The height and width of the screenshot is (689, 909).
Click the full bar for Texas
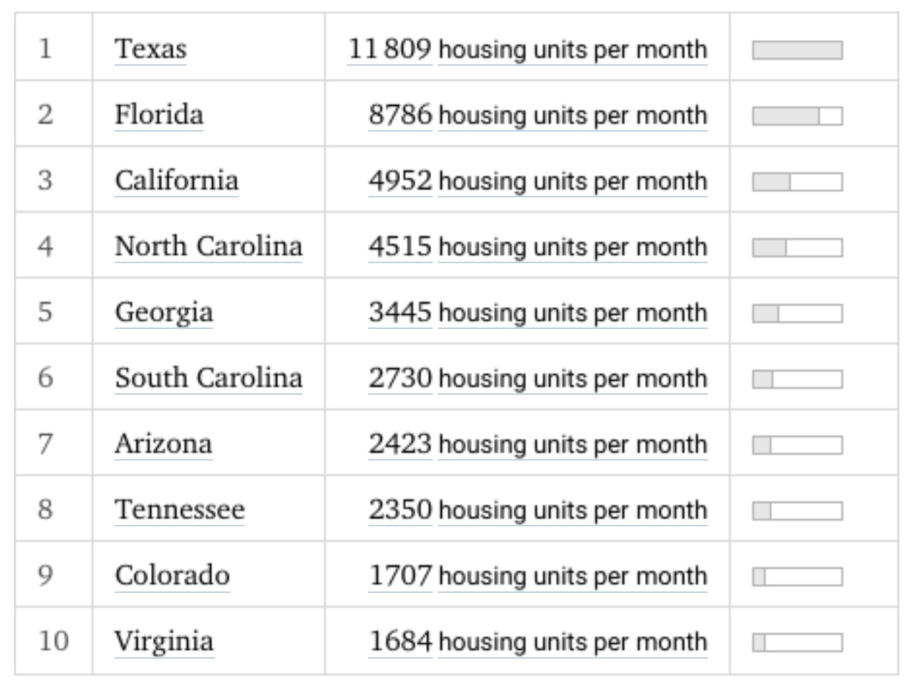click(797, 50)
